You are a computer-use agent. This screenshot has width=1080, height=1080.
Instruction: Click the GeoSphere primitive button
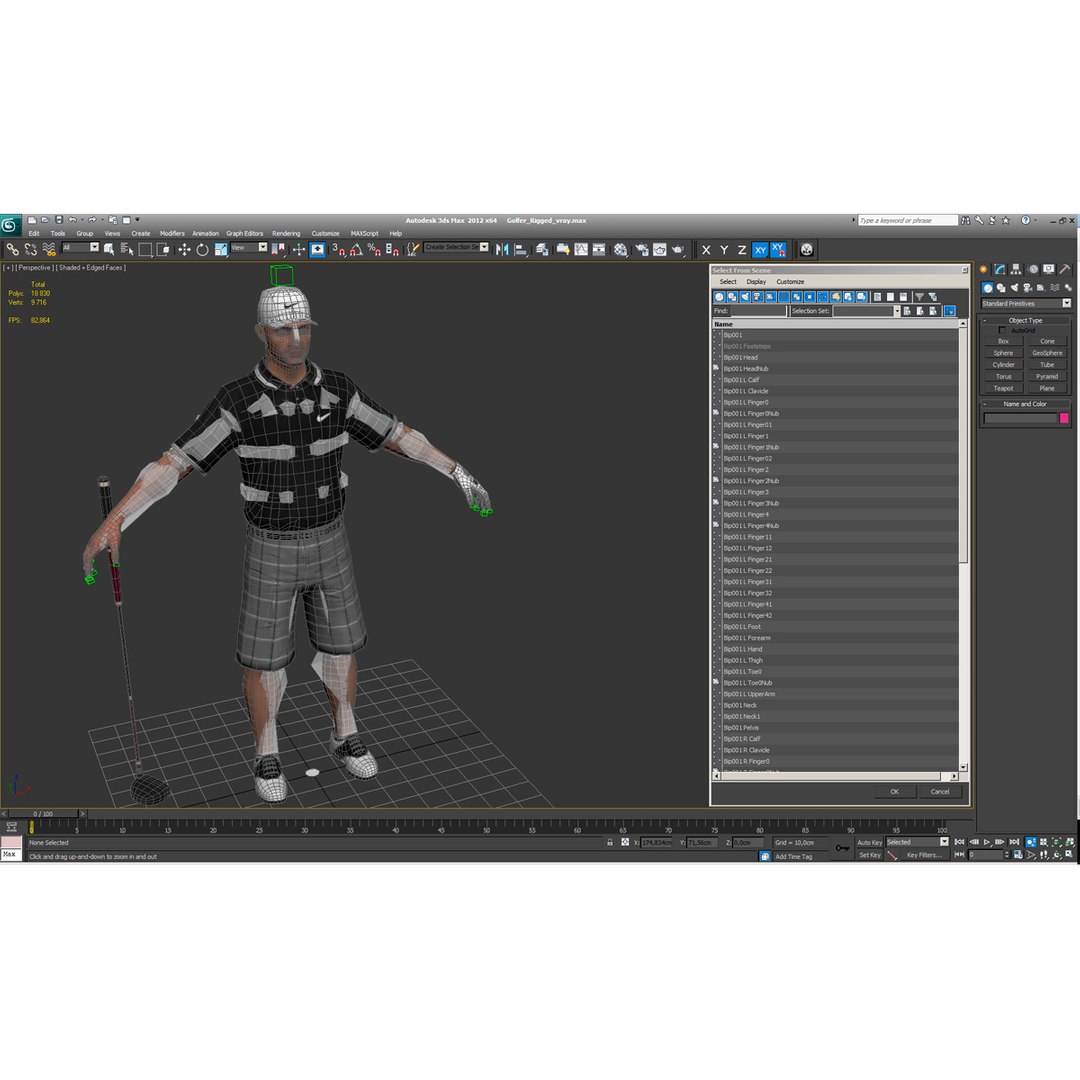[x=1047, y=353]
